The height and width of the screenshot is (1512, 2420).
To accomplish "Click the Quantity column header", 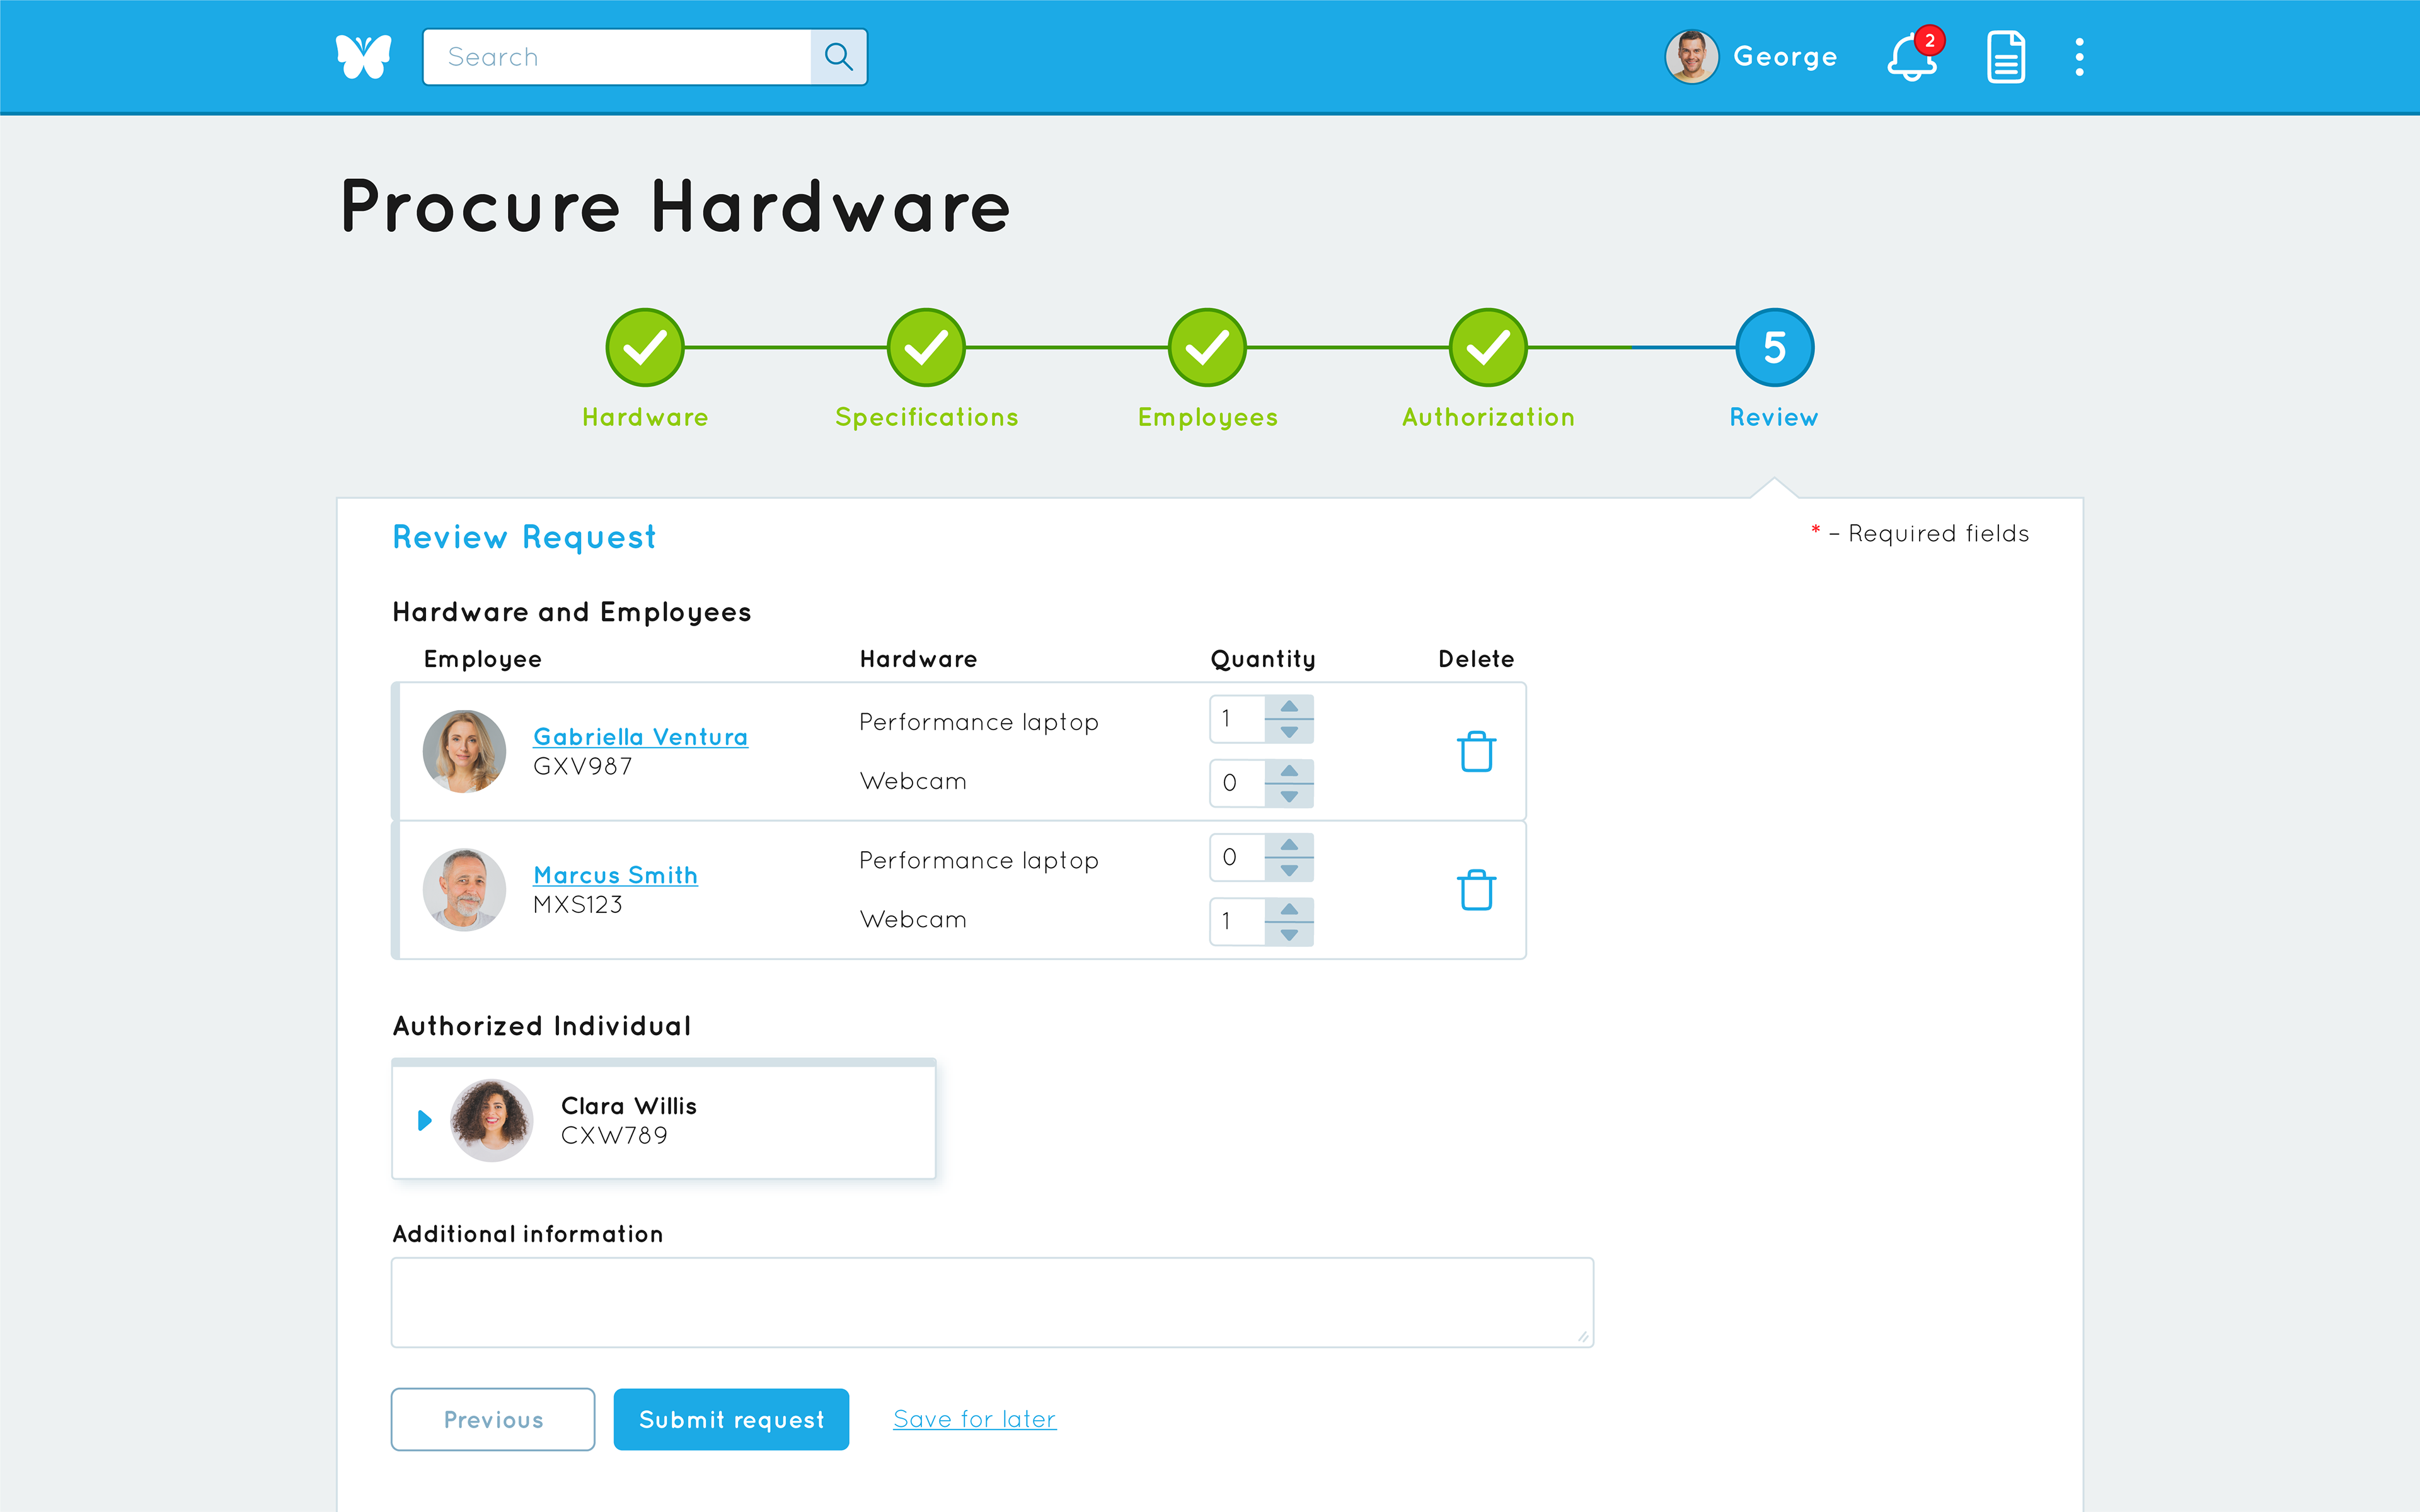I will 1263,659.
